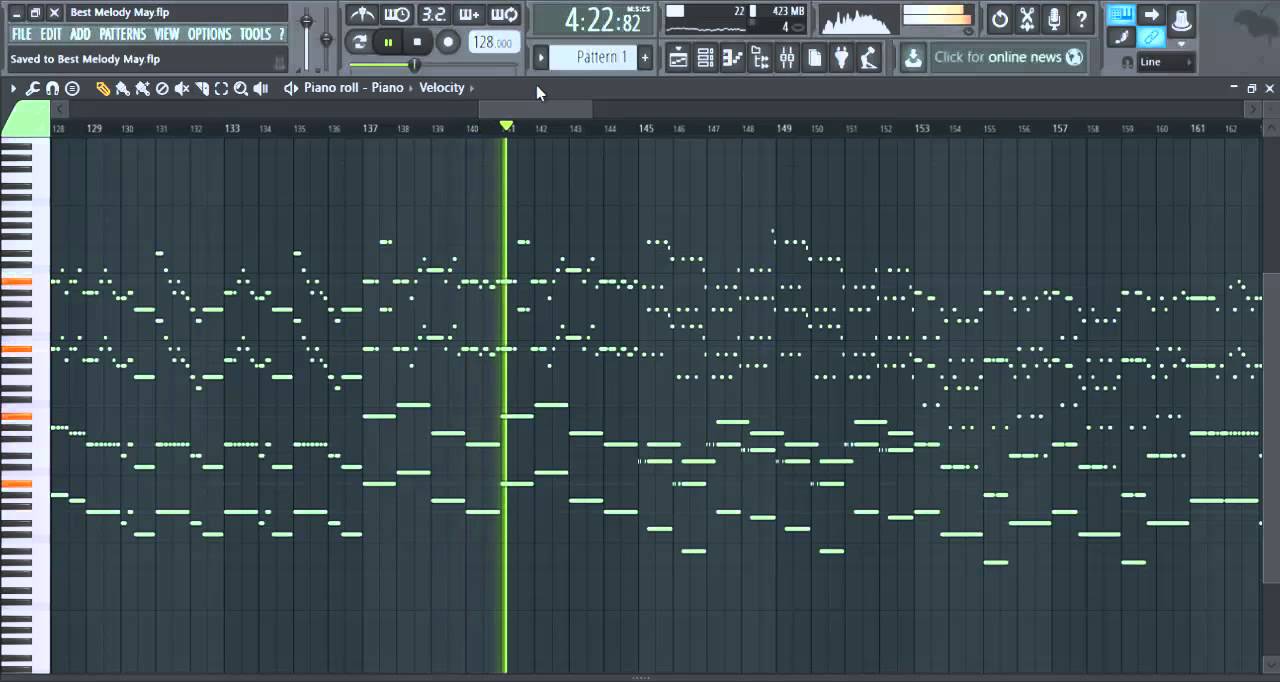This screenshot has width=1280, height=682.
Task: Open the Stamp chord options icon
Action: pos(72,89)
